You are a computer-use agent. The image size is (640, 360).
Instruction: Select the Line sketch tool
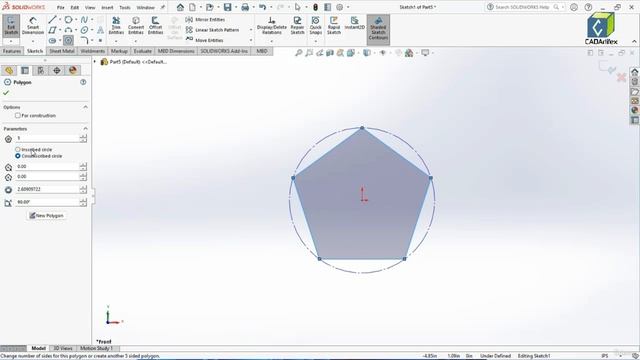click(52, 20)
